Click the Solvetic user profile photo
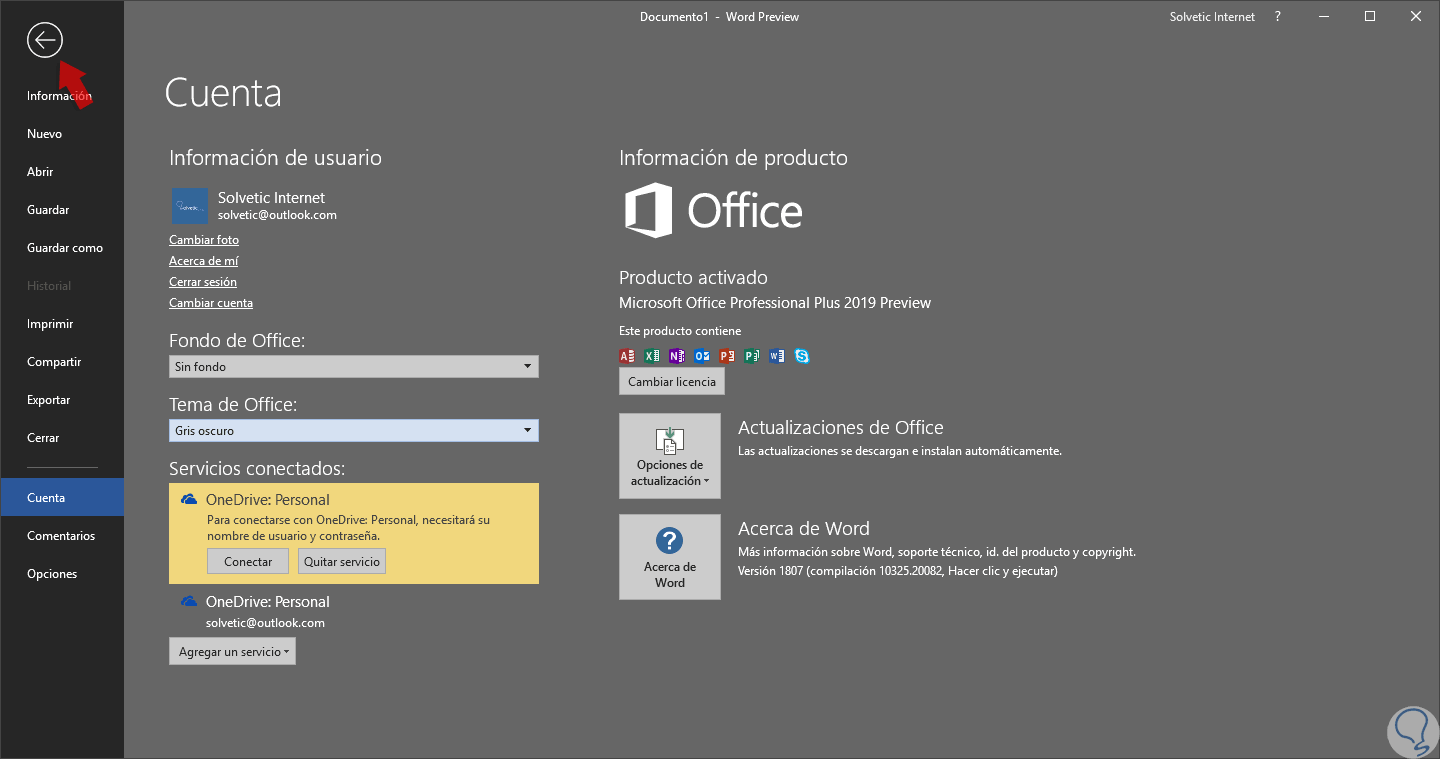The height and width of the screenshot is (759, 1440). pyautogui.click(x=189, y=205)
